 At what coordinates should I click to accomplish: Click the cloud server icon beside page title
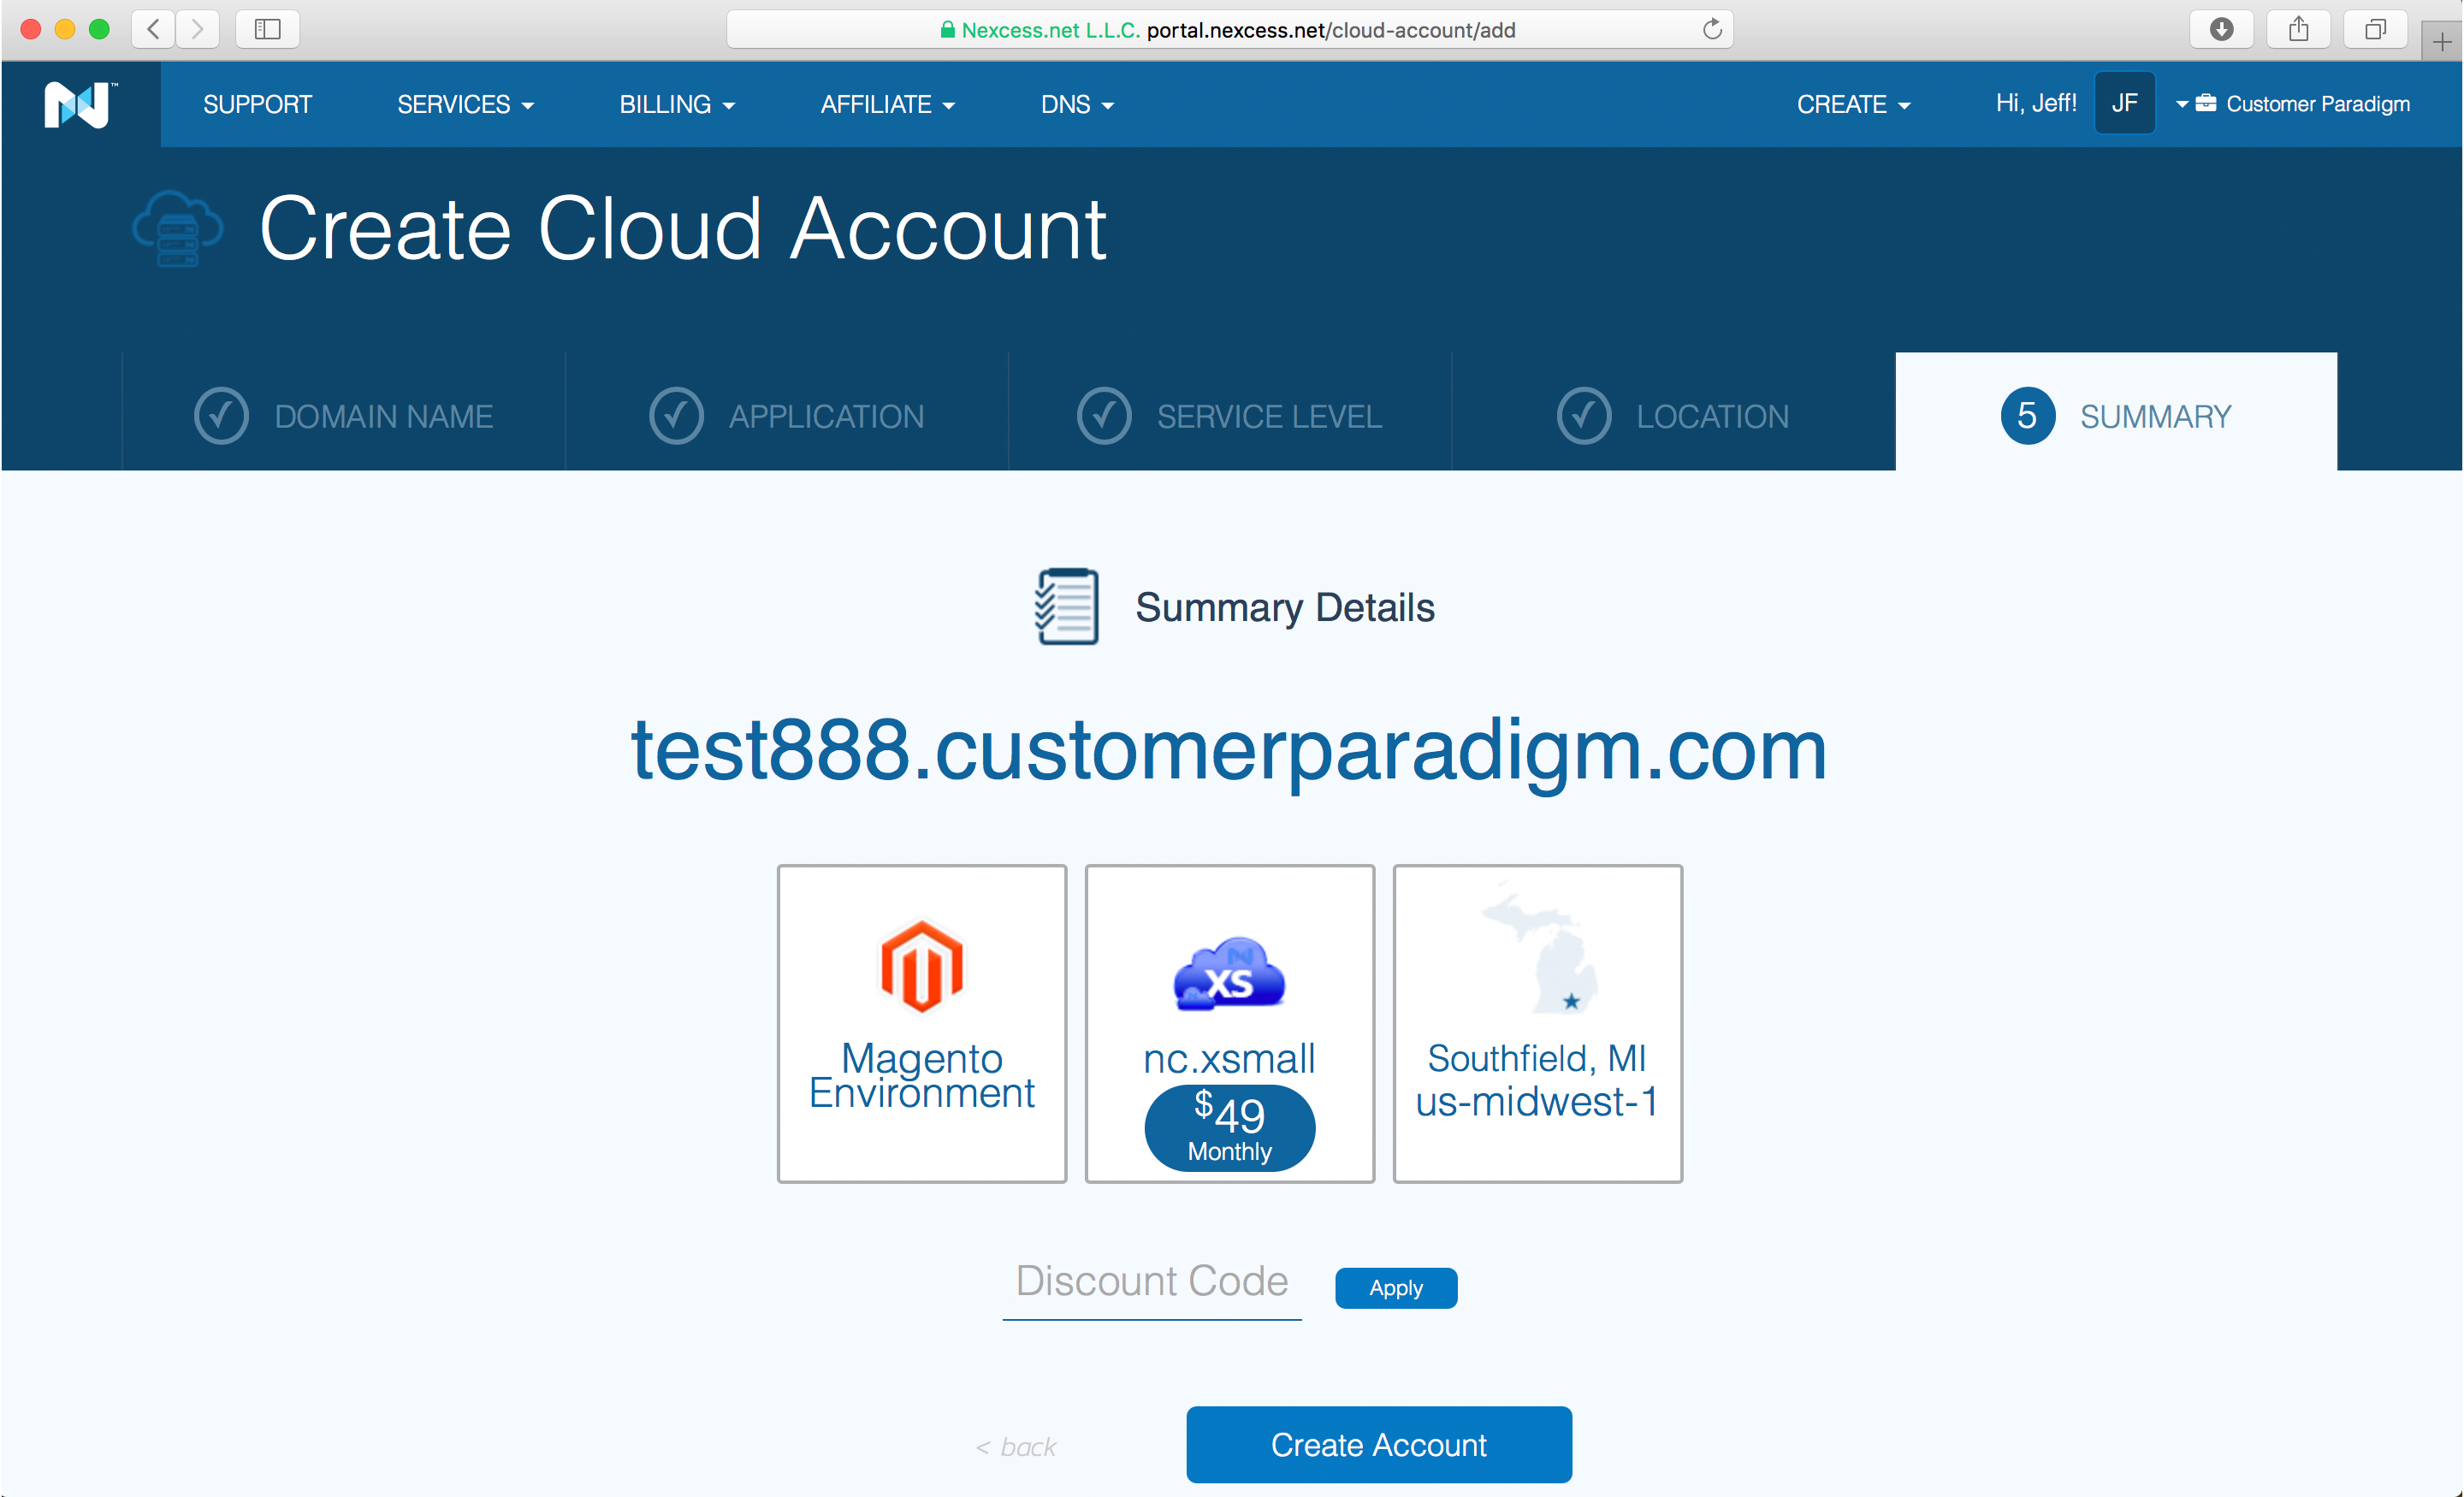click(177, 228)
